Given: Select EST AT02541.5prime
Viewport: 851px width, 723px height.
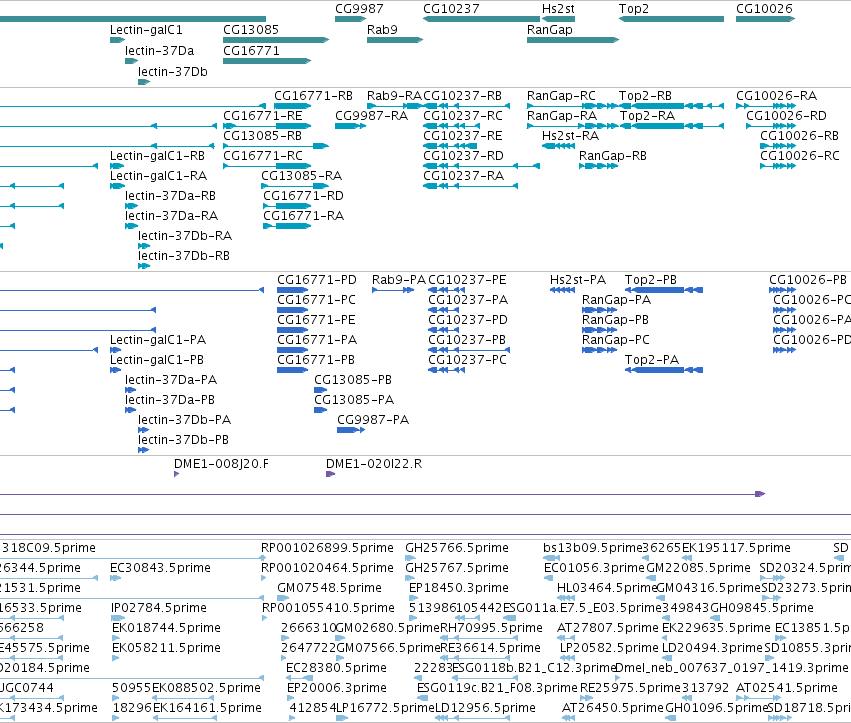Looking at the screenshot, I should pyautogui.click(x=787, y=688).
